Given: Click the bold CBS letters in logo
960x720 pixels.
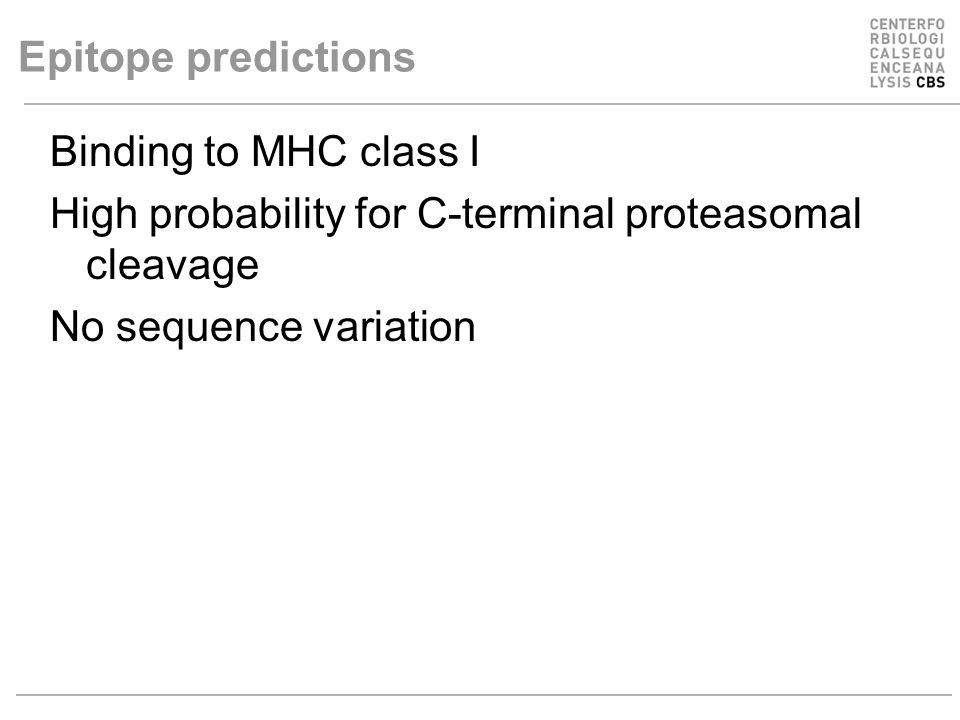Looking at the screenshot, I should [931, 82].
